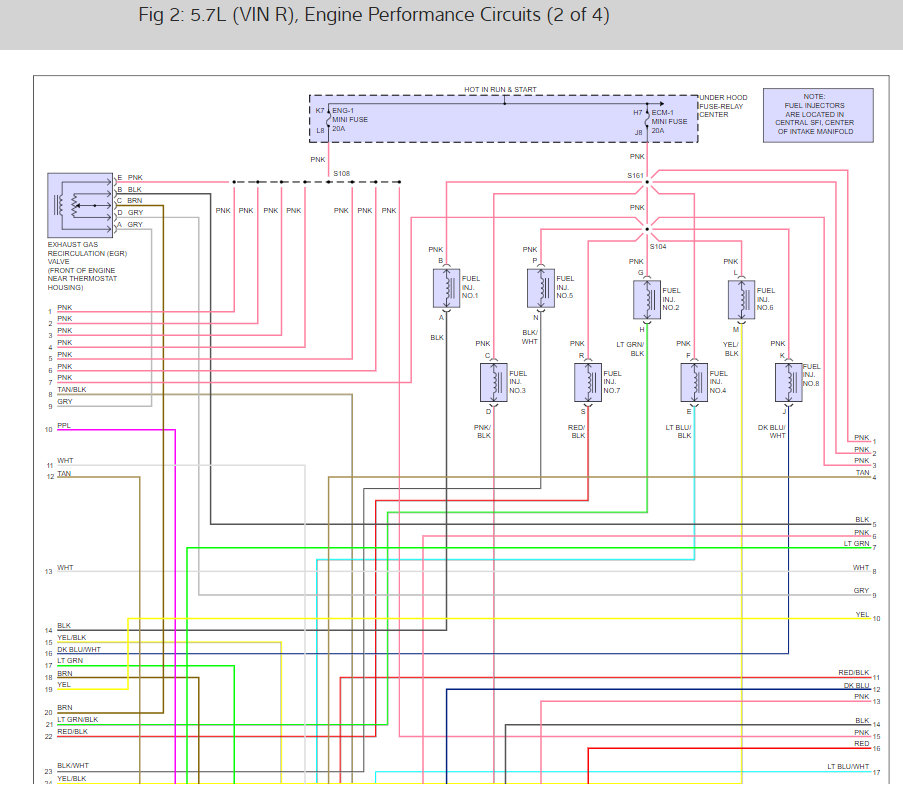This screenshot has height=812, width=903.
Task: Click the 'UNDER HOOD FUSE-RELAY CENTER' label
Action: point(723,106)
